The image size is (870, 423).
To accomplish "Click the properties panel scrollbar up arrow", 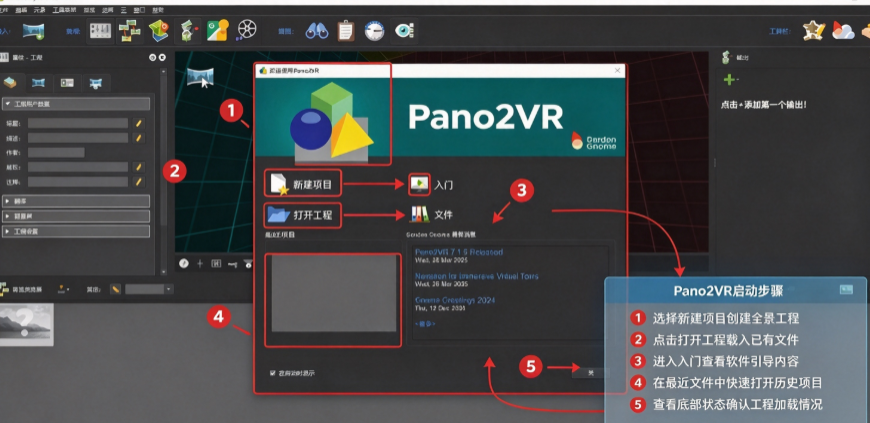I will [163, 72].
